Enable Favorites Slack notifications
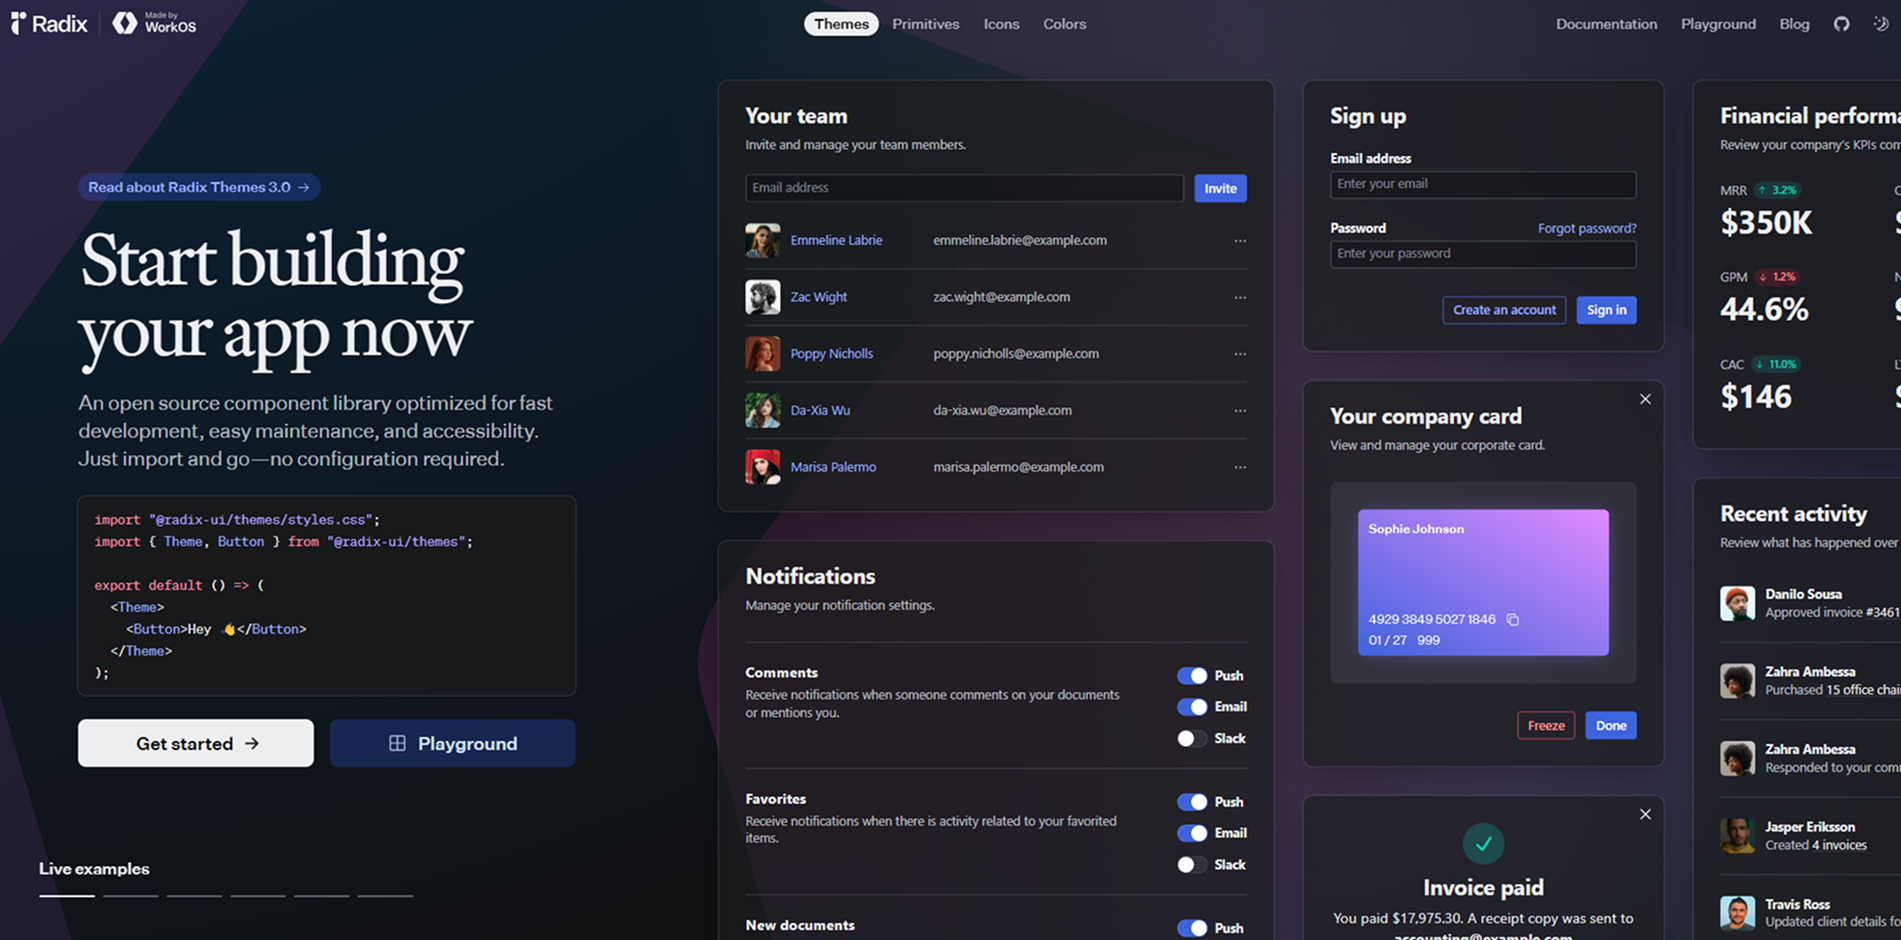Image resolution: width=1901 pixels, height=940 pixels. pyautogui.click(x=1192, y=865)
